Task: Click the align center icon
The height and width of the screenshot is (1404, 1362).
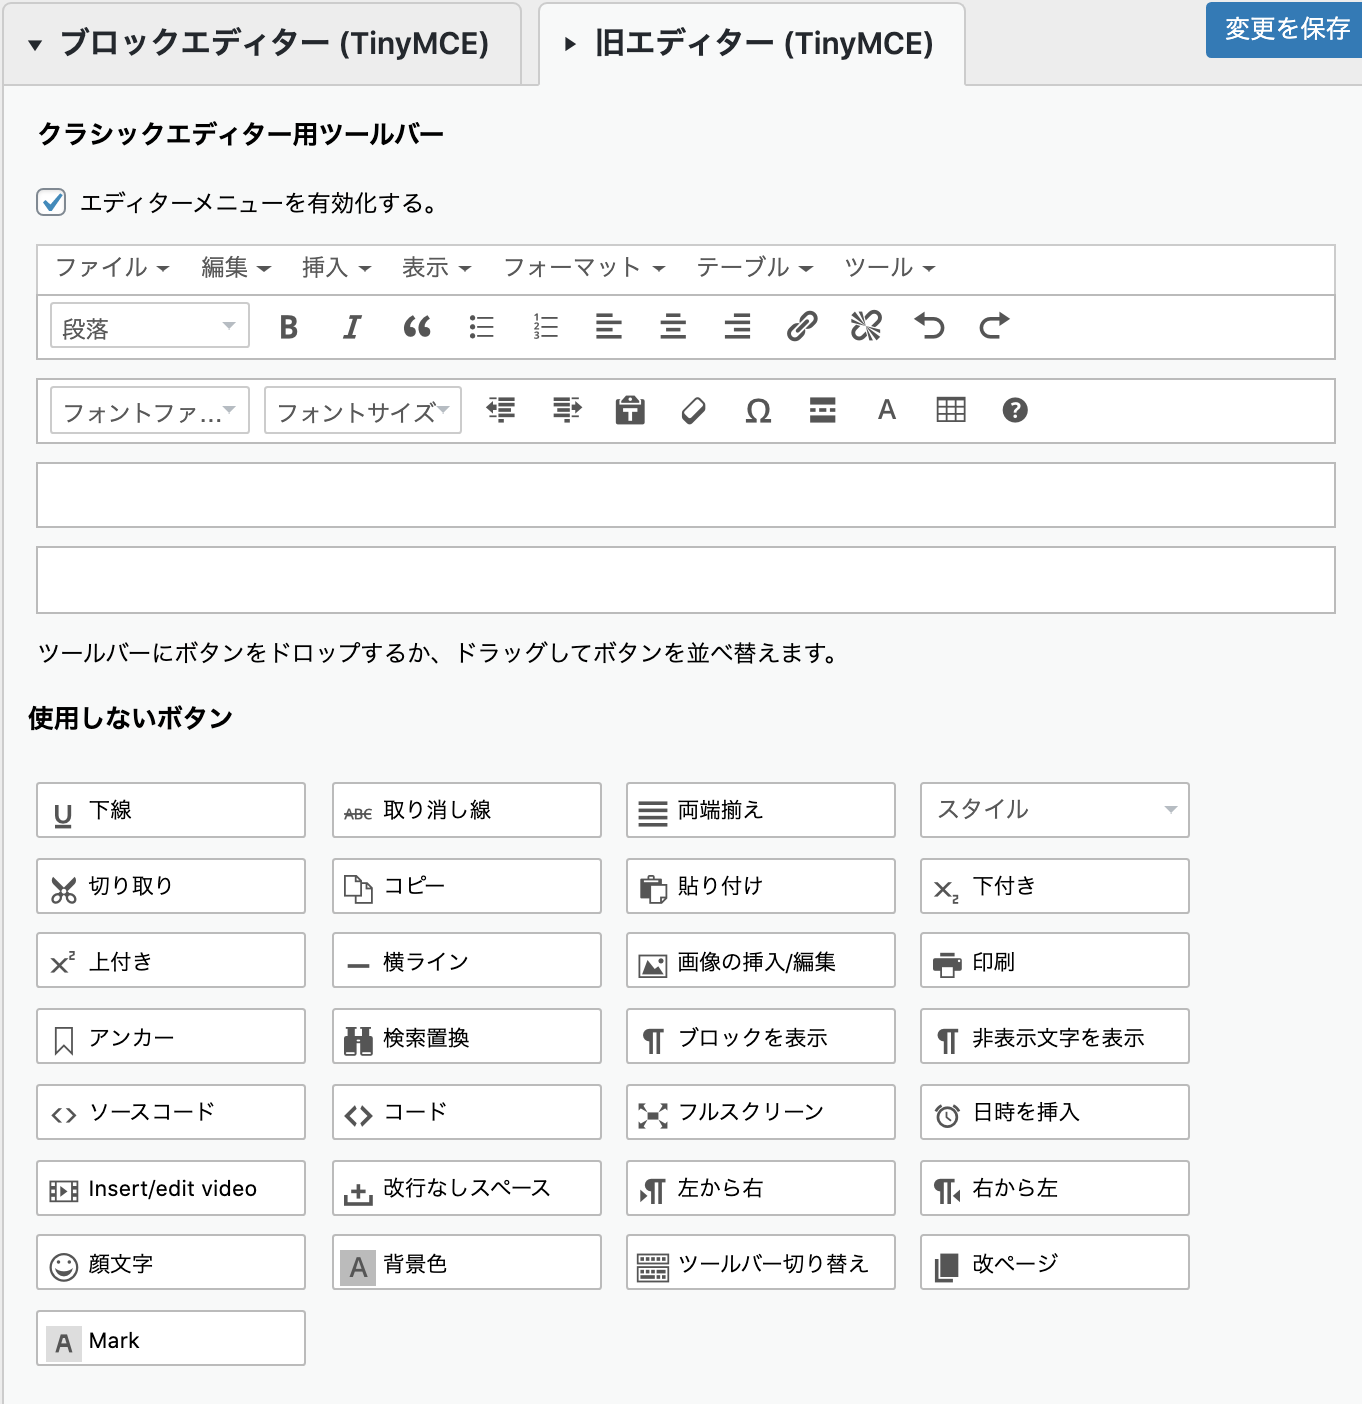Action: coord(673,327)
